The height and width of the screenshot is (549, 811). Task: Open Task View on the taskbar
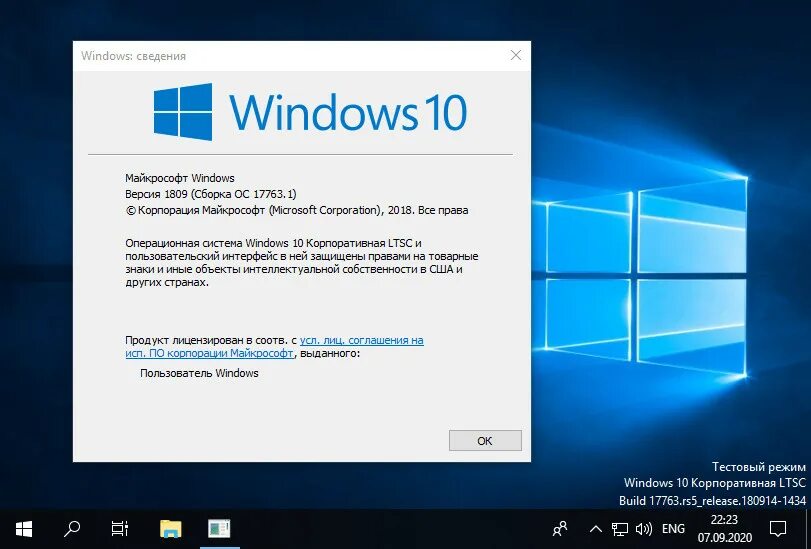pos(120,529)
